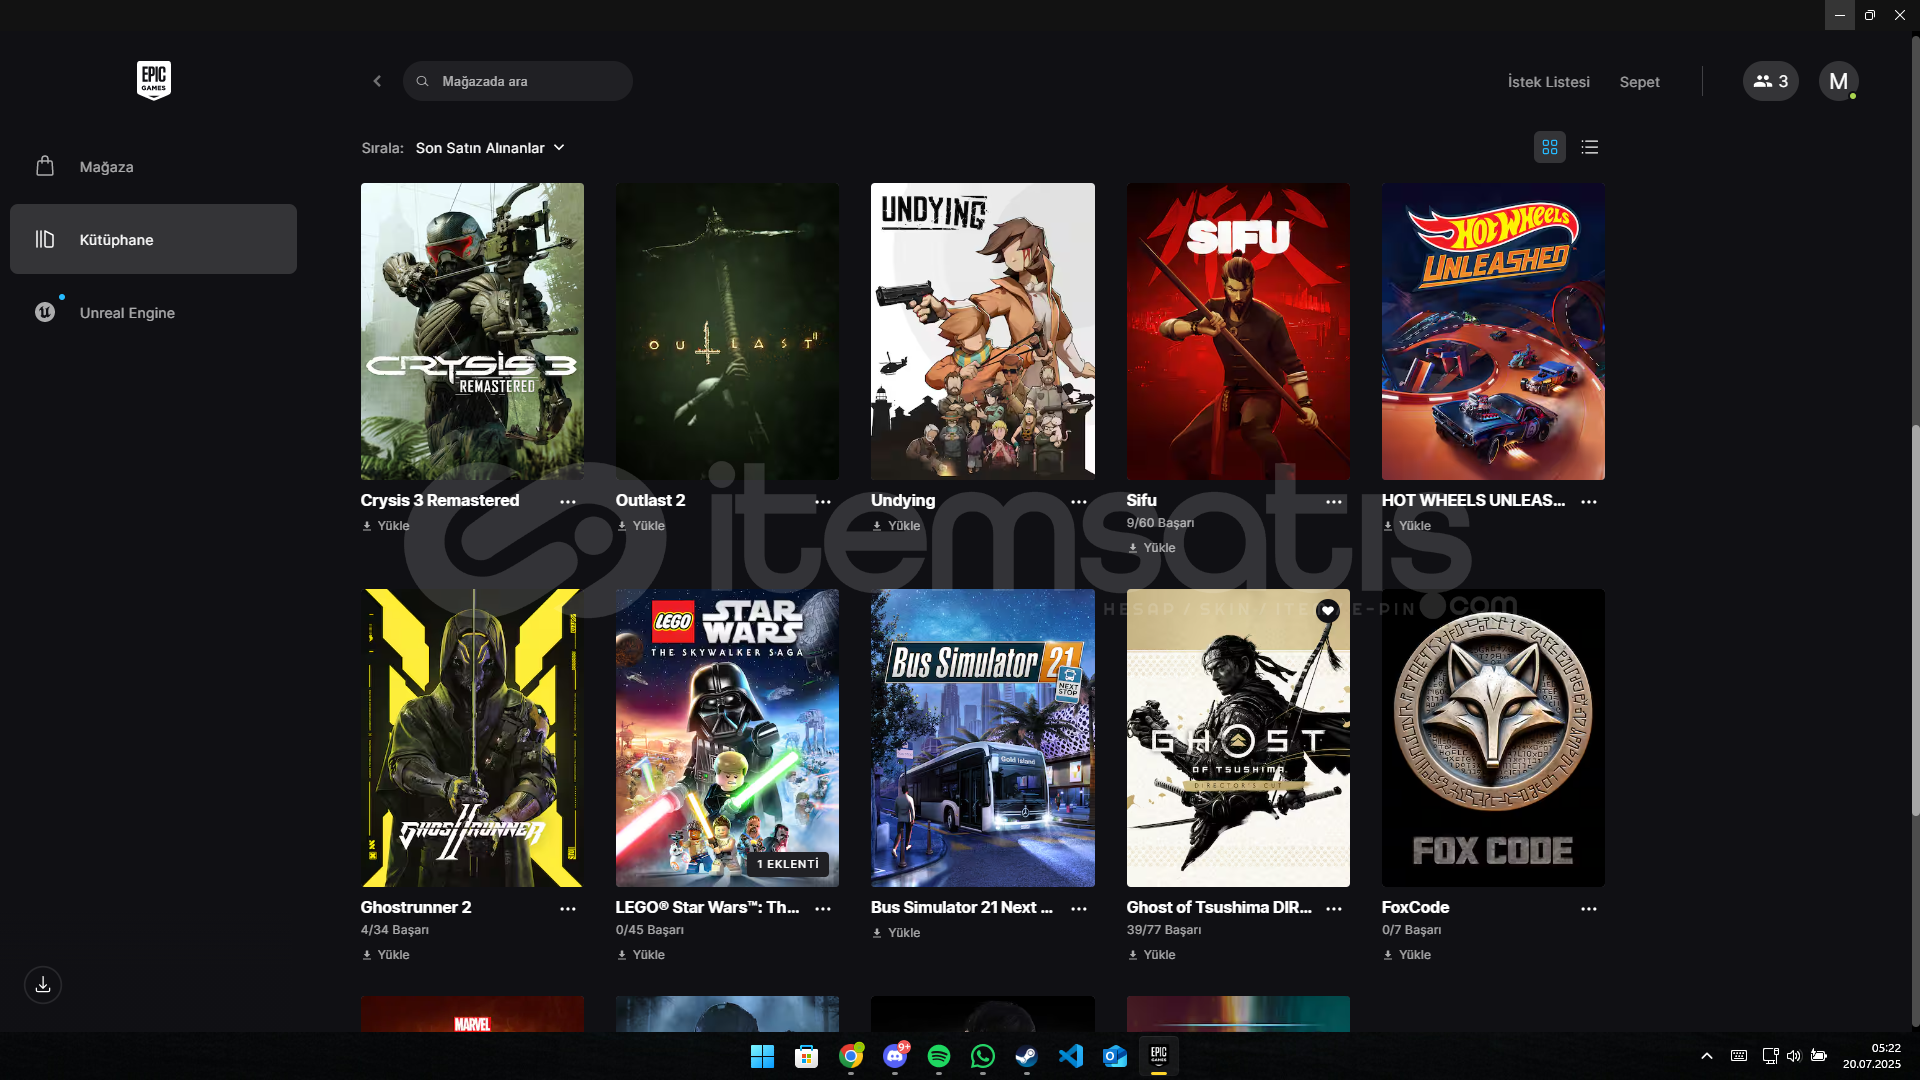Image resolution: width=1920 pixels, height=1080 pixels.
Task: Open Spotify from the taskbar
Action: click(x=939, y=1056)
